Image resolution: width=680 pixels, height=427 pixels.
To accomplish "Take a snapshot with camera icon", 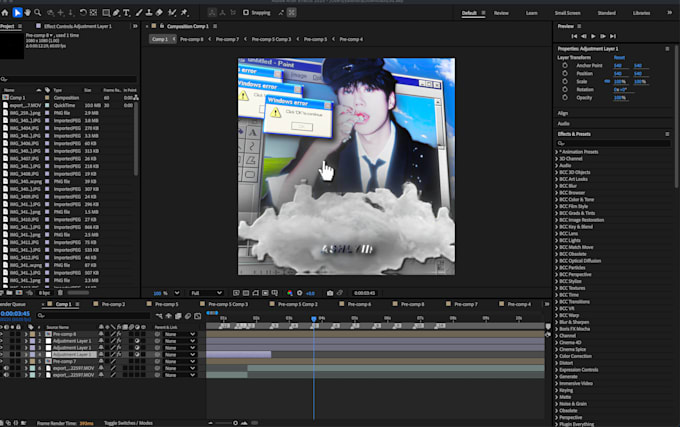I will pyautogui.click(x=330, y=293).
